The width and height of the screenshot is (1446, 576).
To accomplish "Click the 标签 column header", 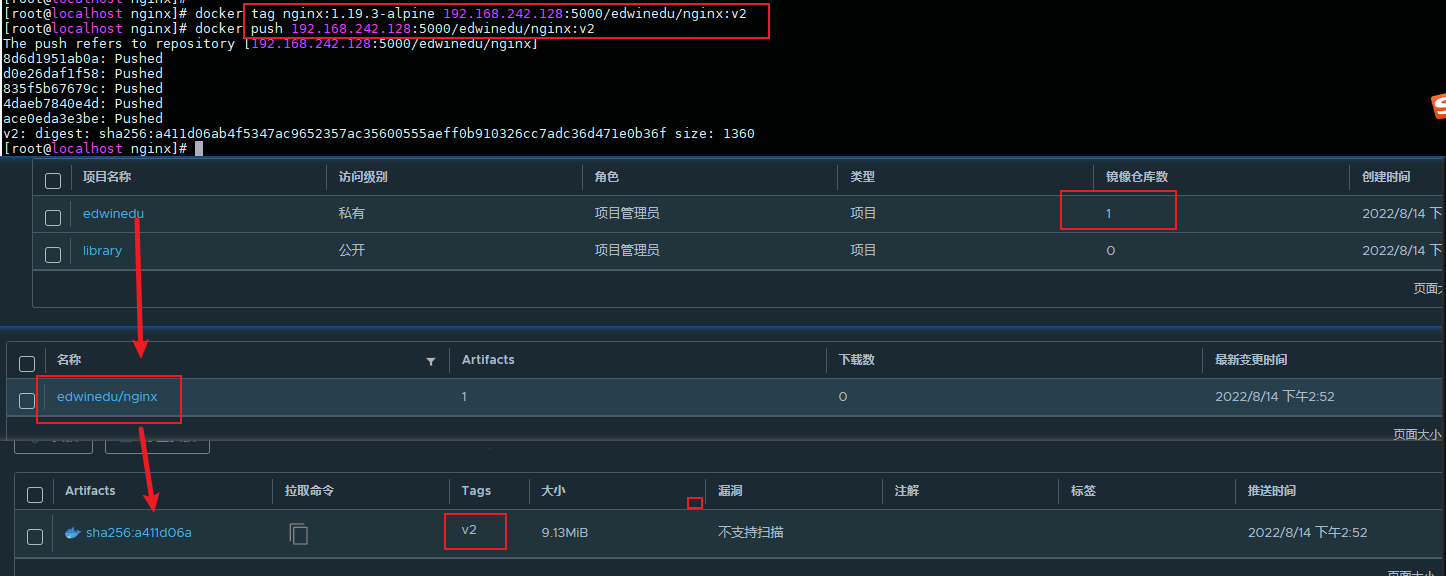I will tap(1083, 491).
